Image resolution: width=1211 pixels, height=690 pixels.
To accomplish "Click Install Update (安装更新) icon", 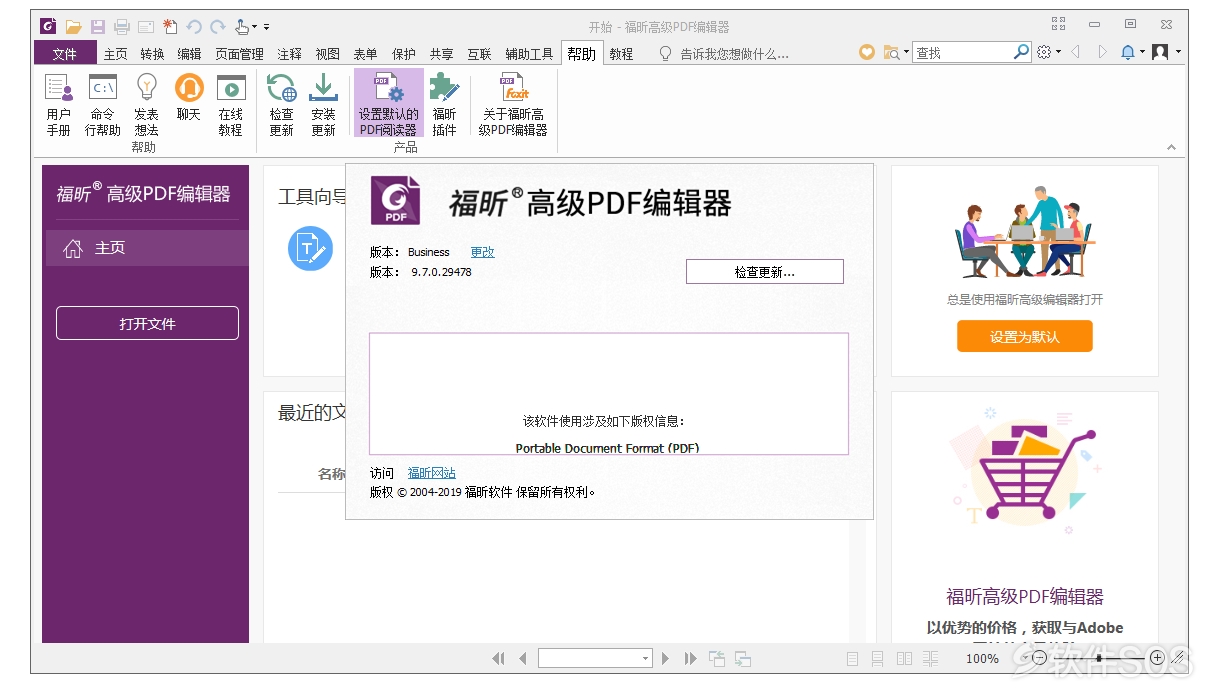I will pos(323,105).
